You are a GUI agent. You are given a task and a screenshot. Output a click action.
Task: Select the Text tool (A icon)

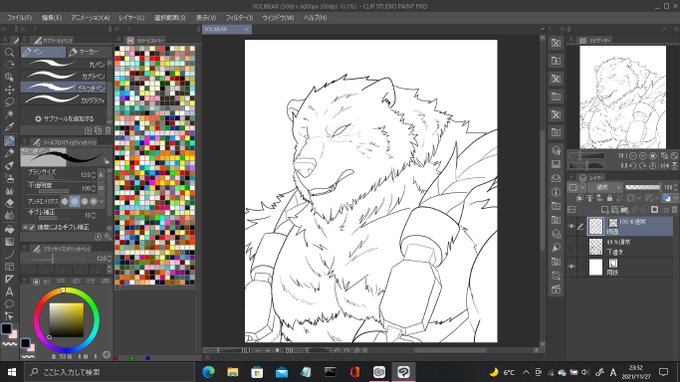click(x=9, y=292)
